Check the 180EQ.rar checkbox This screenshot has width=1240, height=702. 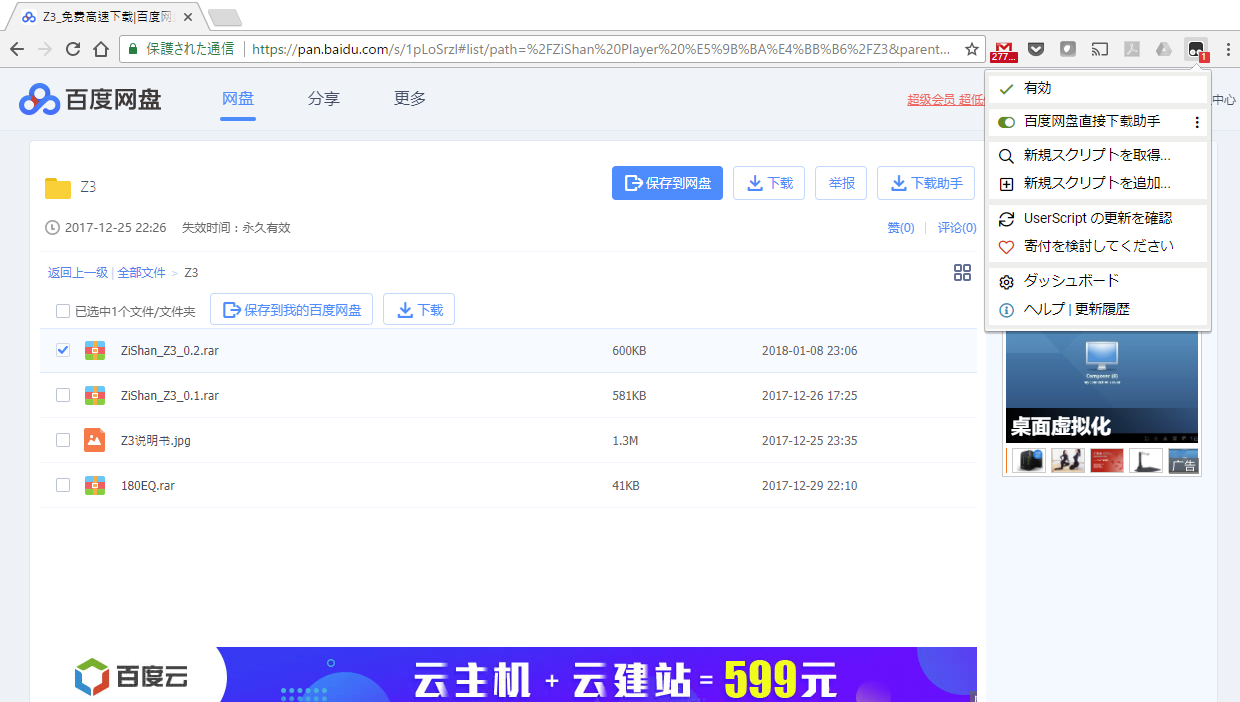coord(63,485)
